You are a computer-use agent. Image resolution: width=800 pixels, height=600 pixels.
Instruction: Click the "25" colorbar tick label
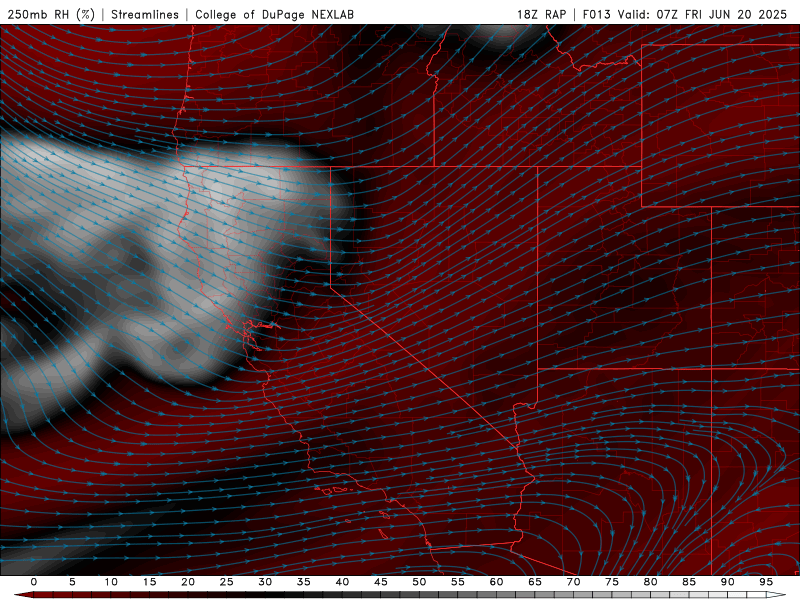227,582
